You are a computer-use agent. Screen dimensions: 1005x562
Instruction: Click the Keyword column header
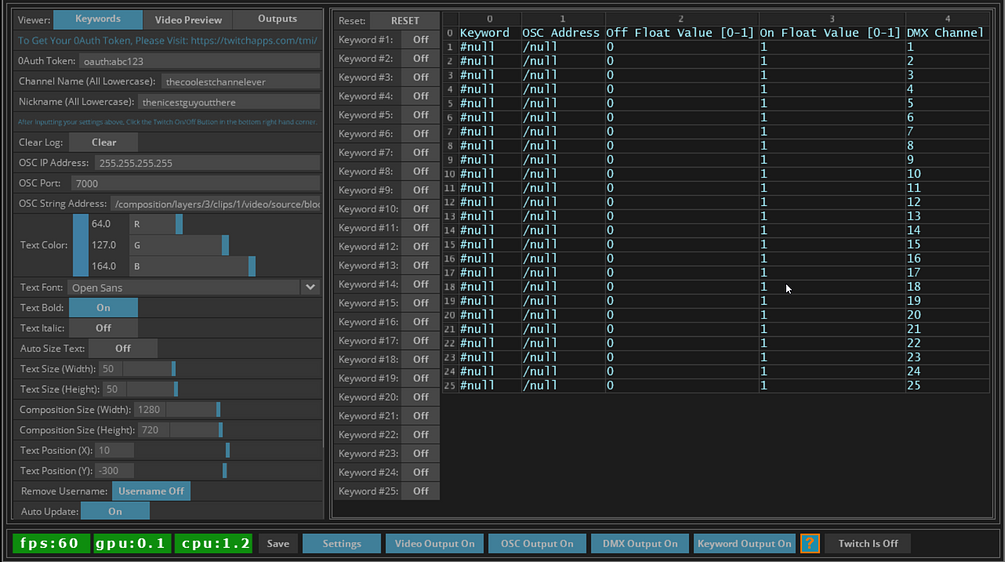coord(489,33)
